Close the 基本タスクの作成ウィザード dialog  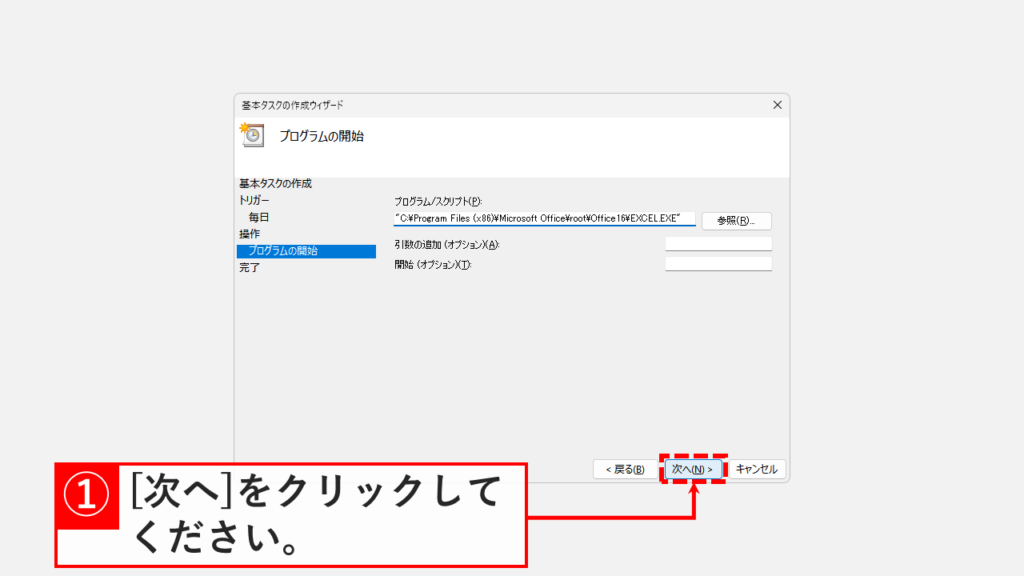click(777, 105)
